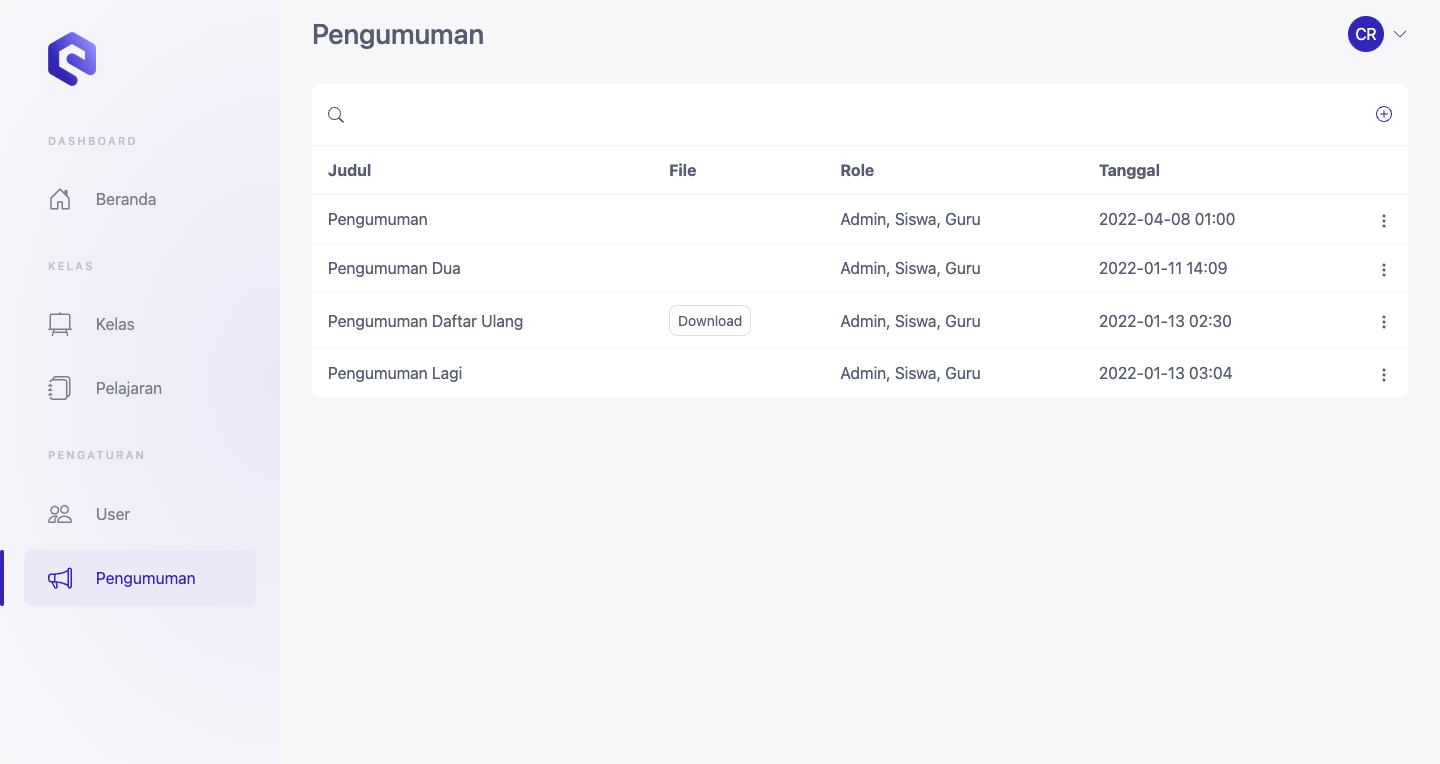Open options menu for Pengumuman row
The width and height of the screenshot is (1440, 764).
(x=1384, y=221)
